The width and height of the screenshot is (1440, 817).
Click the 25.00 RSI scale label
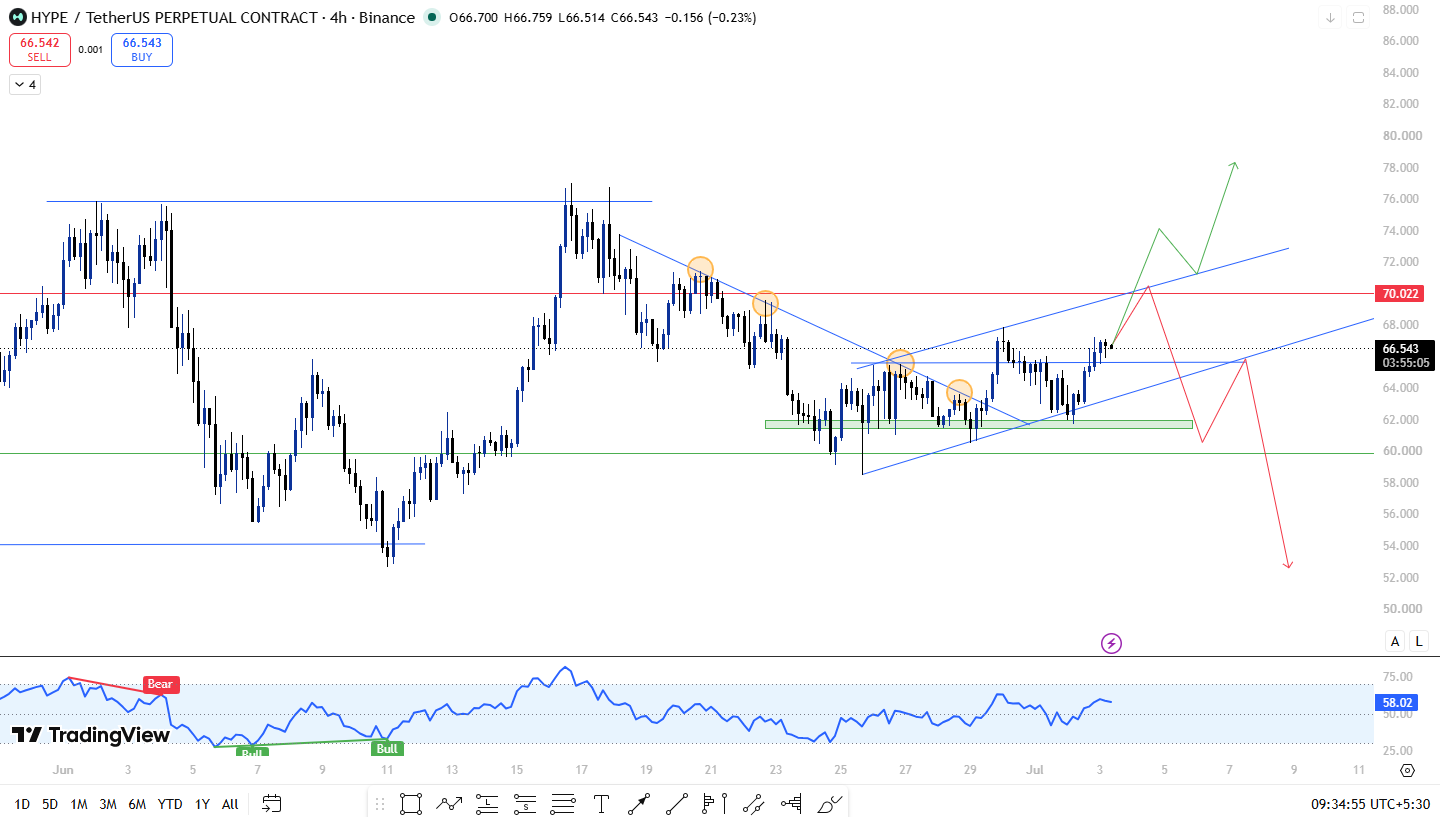pyautogui.click(x=1397, y=751)
